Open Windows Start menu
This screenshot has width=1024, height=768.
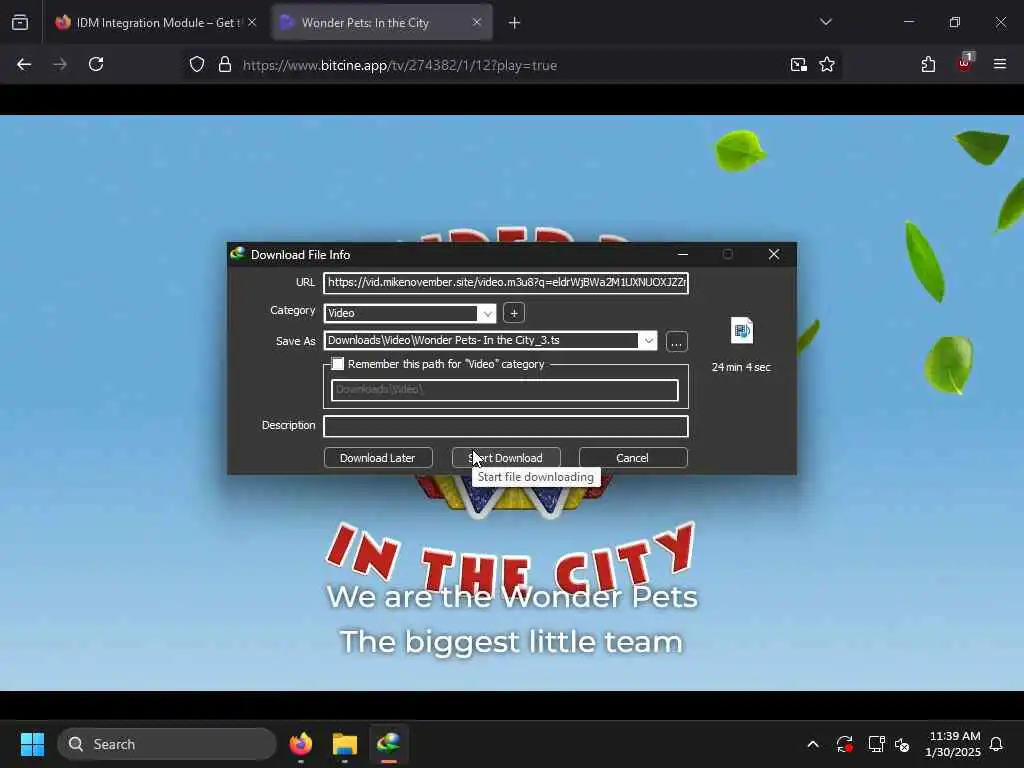32,744
